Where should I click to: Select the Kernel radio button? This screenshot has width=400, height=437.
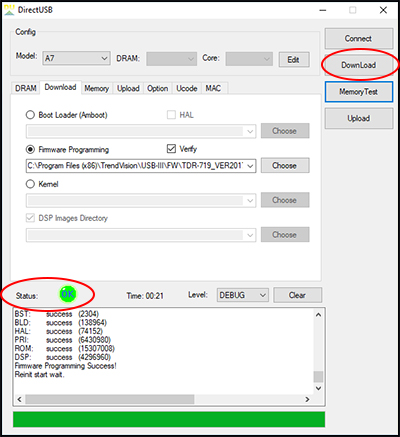pos(30,184)
